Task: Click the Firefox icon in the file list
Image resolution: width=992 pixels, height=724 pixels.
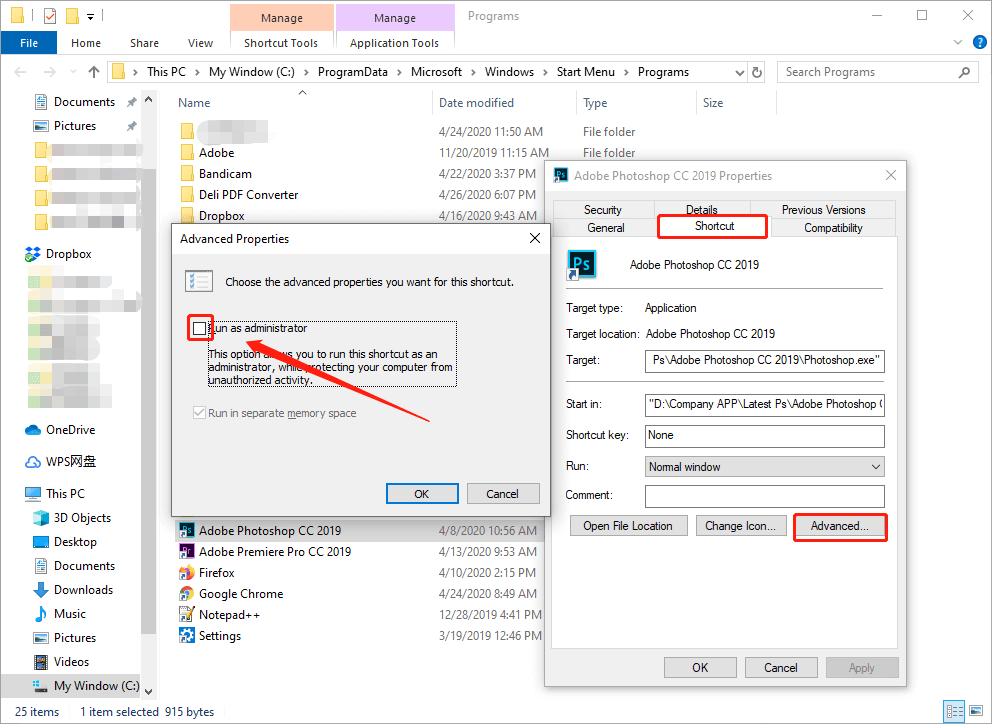Action: click(x=187, y=573)
